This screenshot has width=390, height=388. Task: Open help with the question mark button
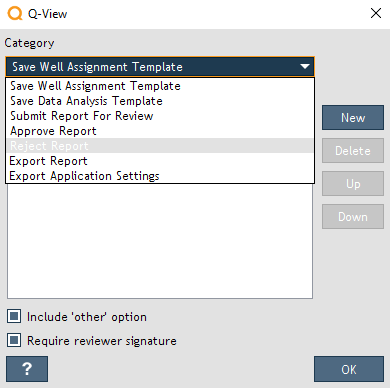tap(27, 369)
